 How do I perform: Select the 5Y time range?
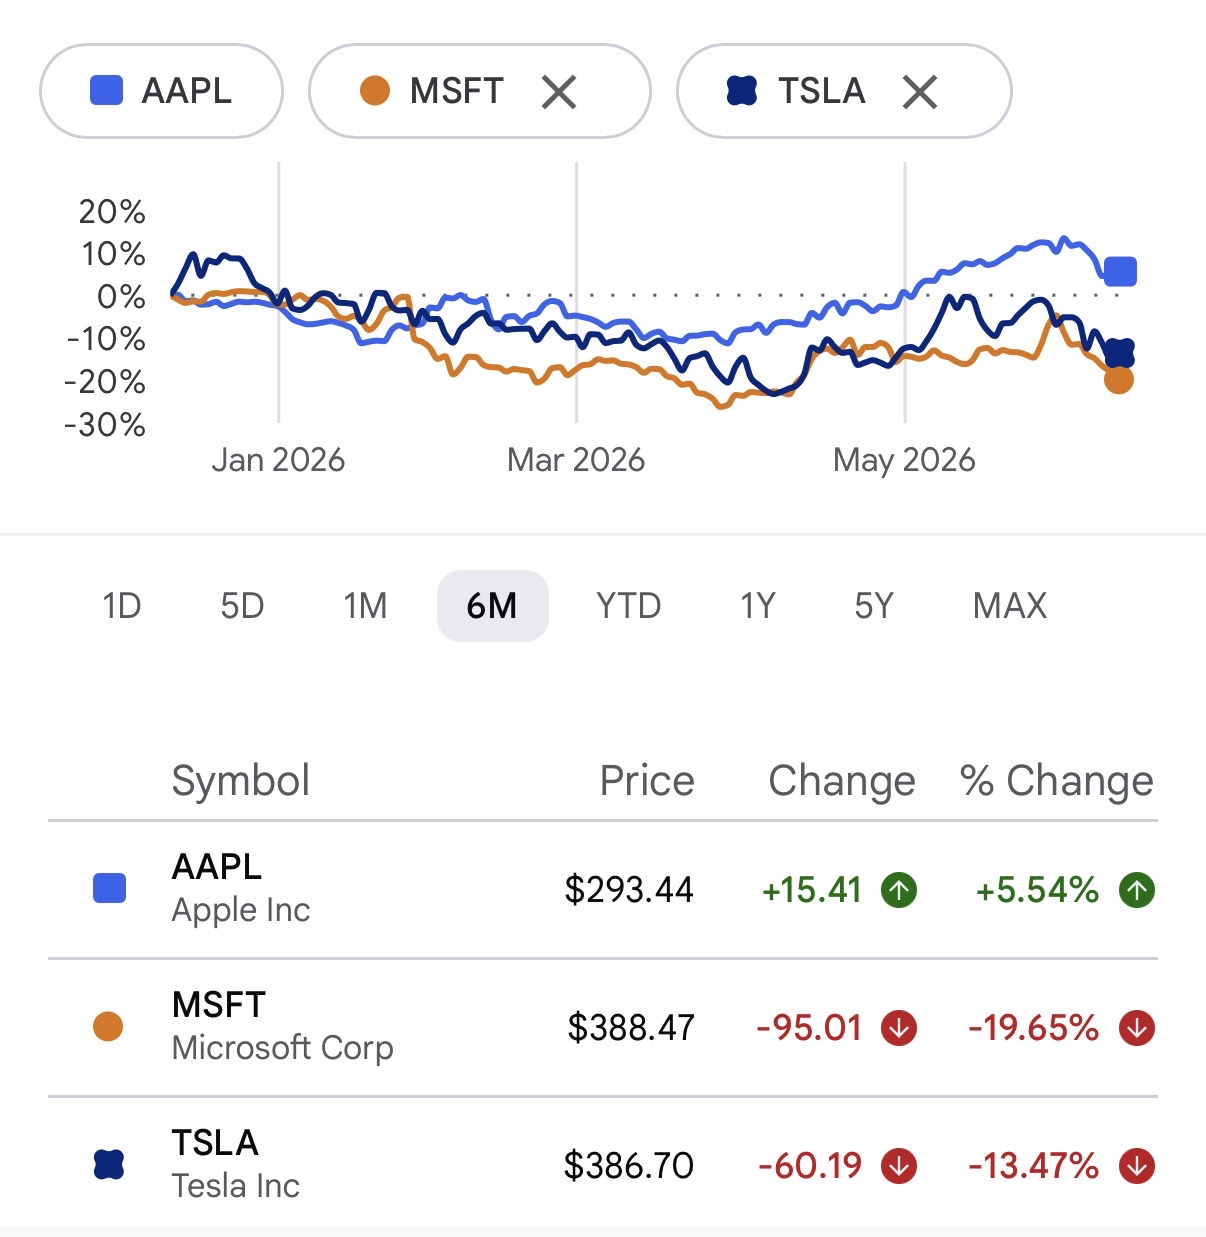873,606
